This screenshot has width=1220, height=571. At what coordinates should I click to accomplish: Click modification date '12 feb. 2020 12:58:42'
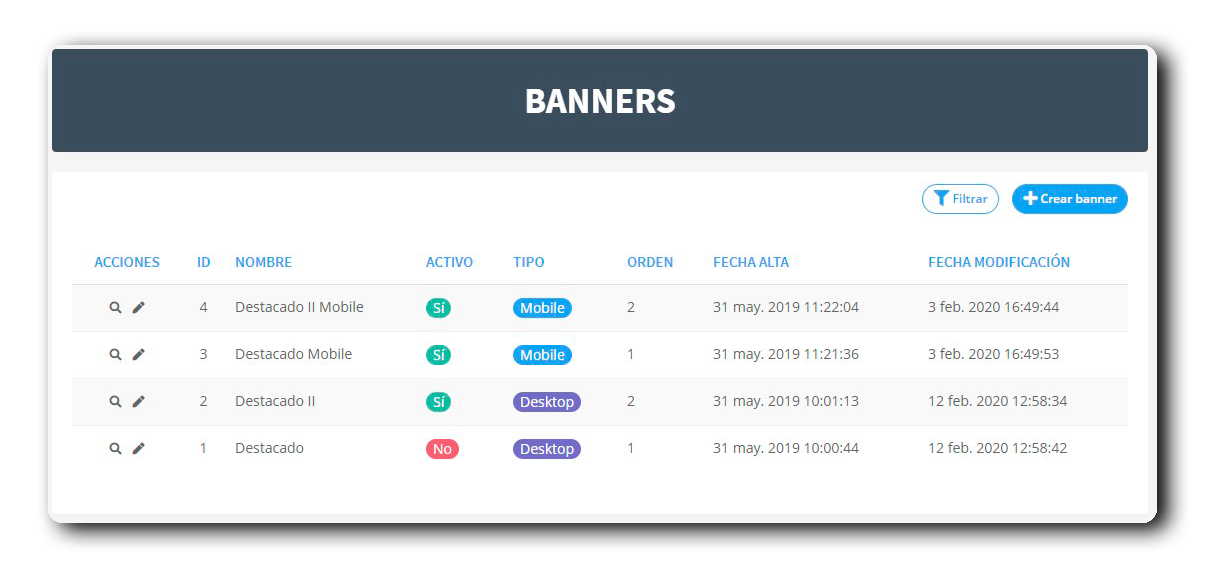click(x=998, y=448)
